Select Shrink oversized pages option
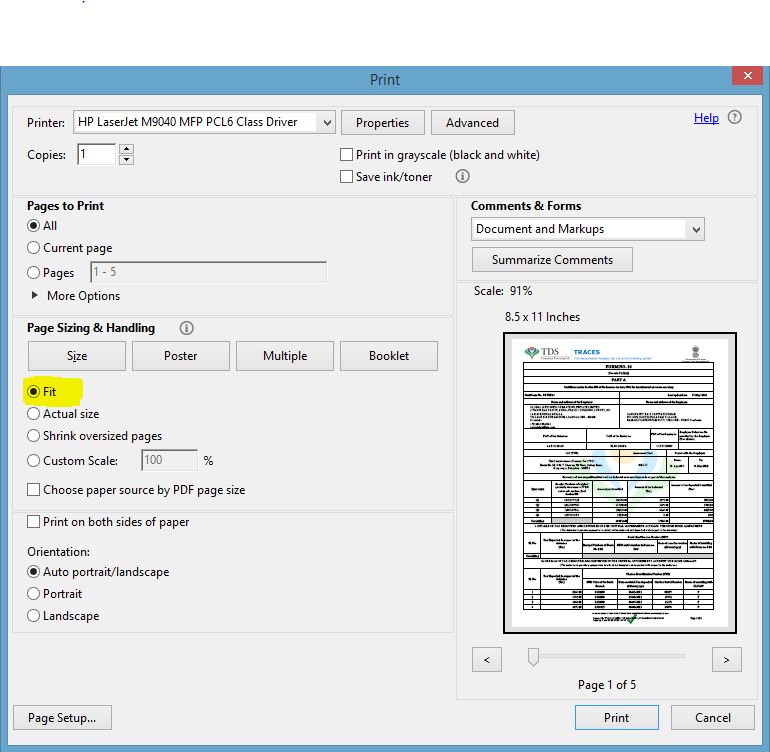770x752 pixels. (33, 436)
